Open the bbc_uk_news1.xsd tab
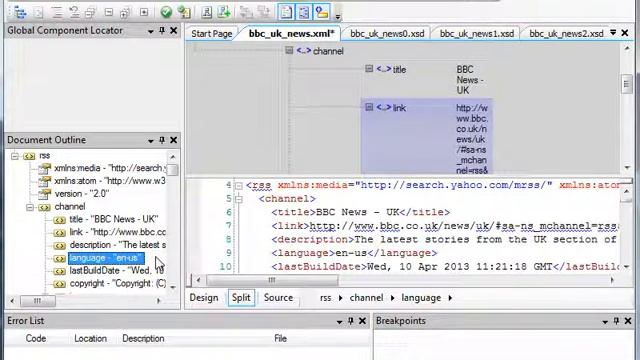This screenshot has height=360, width=640. [477, 33]
